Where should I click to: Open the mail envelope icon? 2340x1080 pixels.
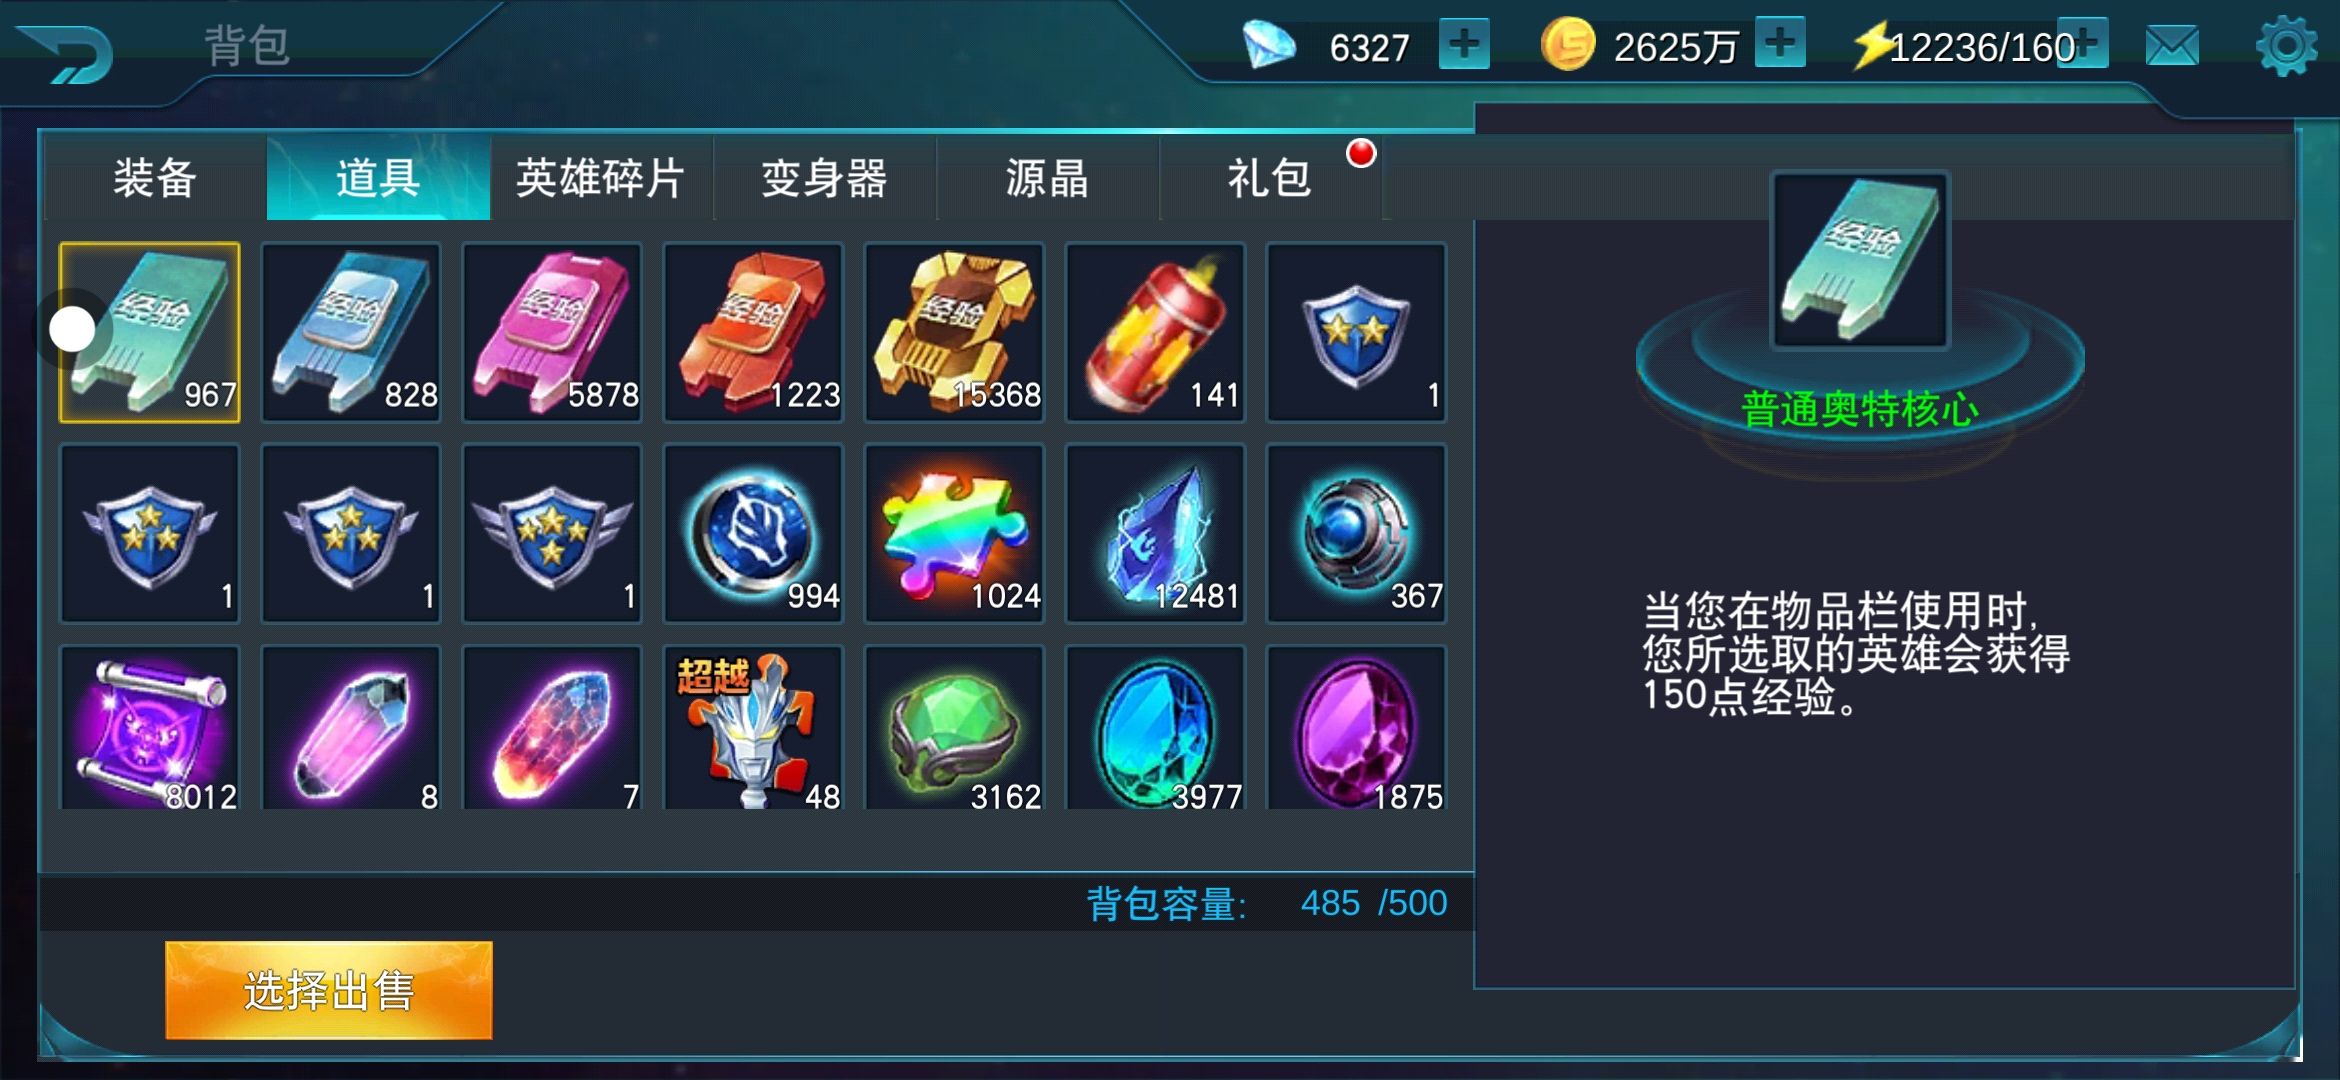pyautogui.click(x=2172, y=46)
